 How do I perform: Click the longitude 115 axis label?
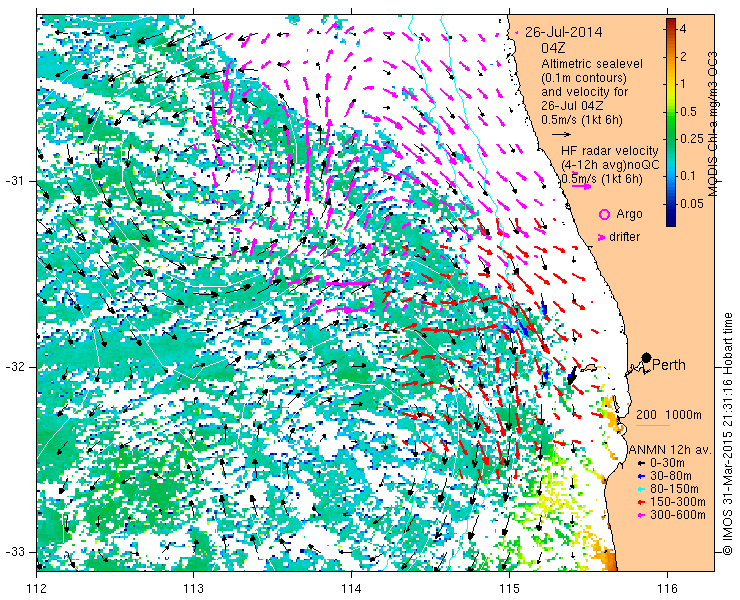coord(509,588)
